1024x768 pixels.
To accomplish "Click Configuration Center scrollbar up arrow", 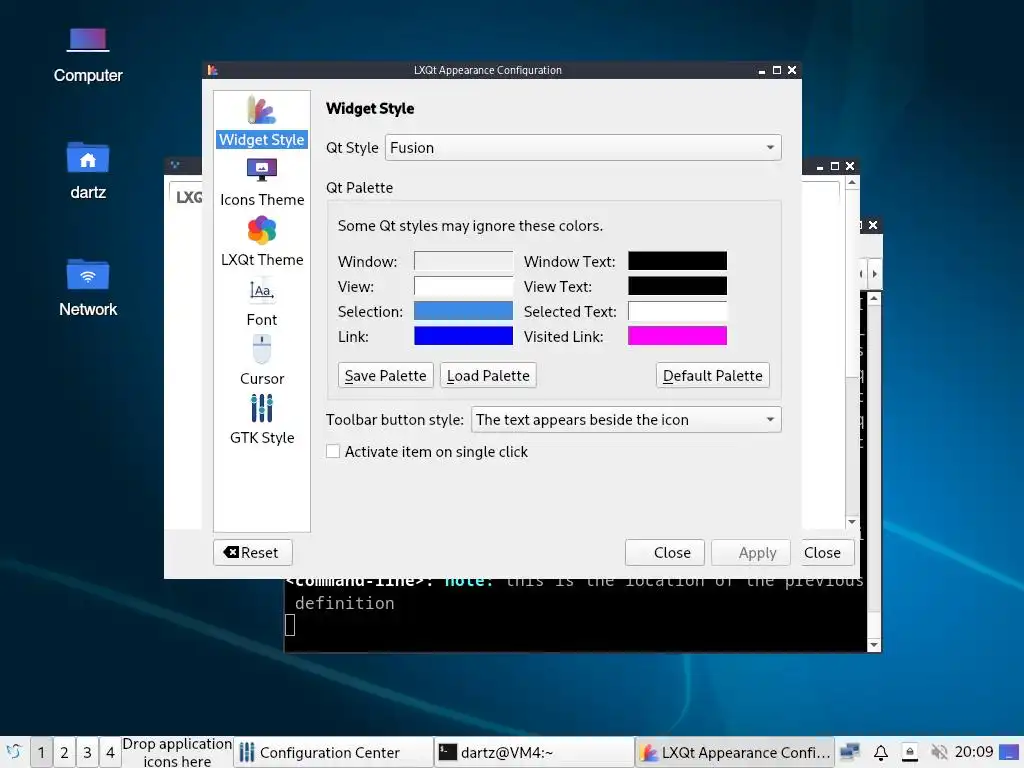I will pos(852,184).
